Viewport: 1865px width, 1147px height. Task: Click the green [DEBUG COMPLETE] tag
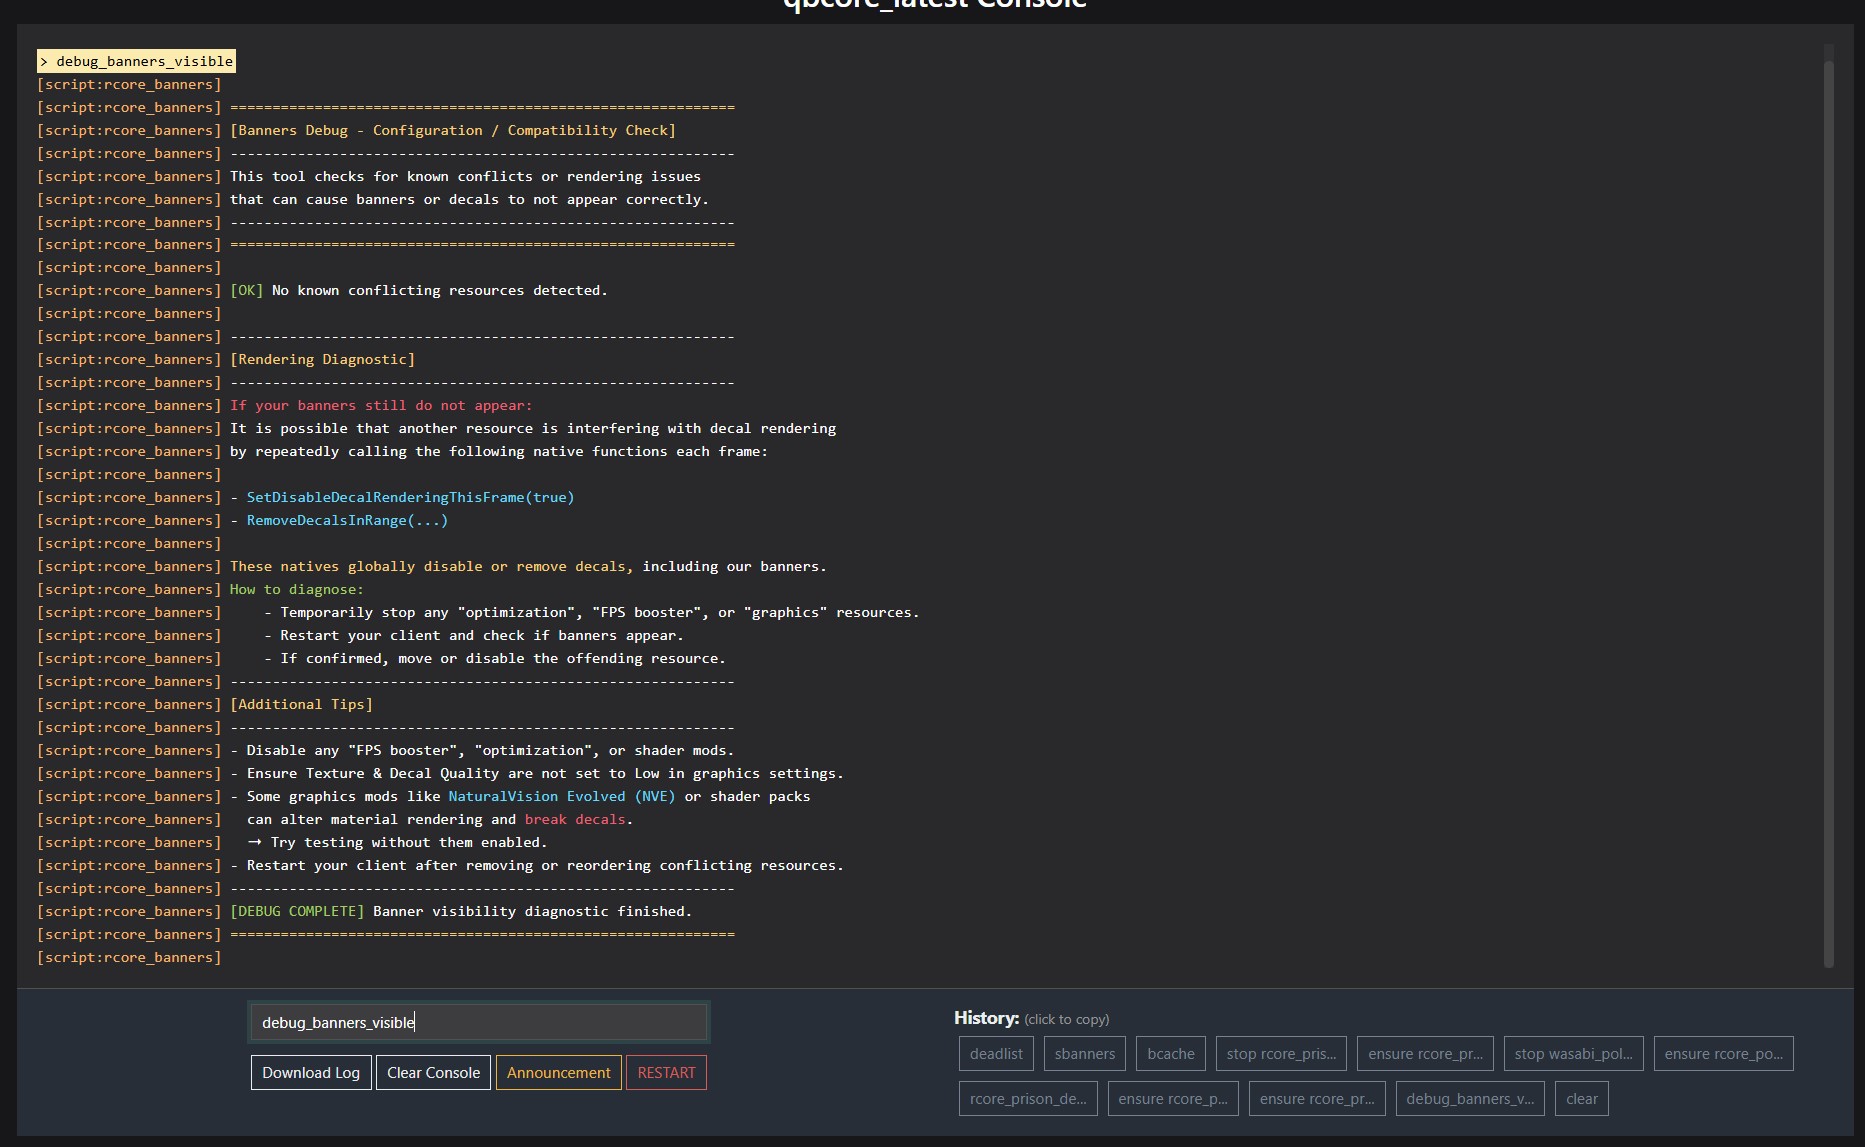click(x=297, y=911)
